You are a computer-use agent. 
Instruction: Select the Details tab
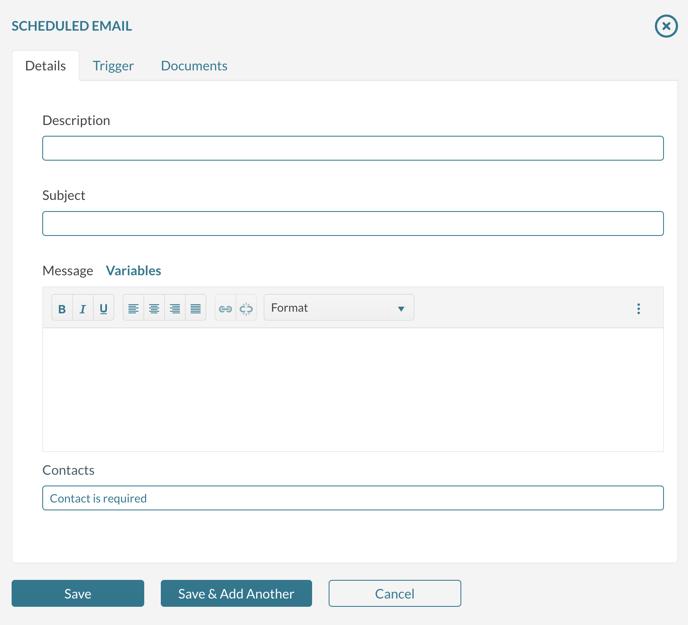[45, 66]
